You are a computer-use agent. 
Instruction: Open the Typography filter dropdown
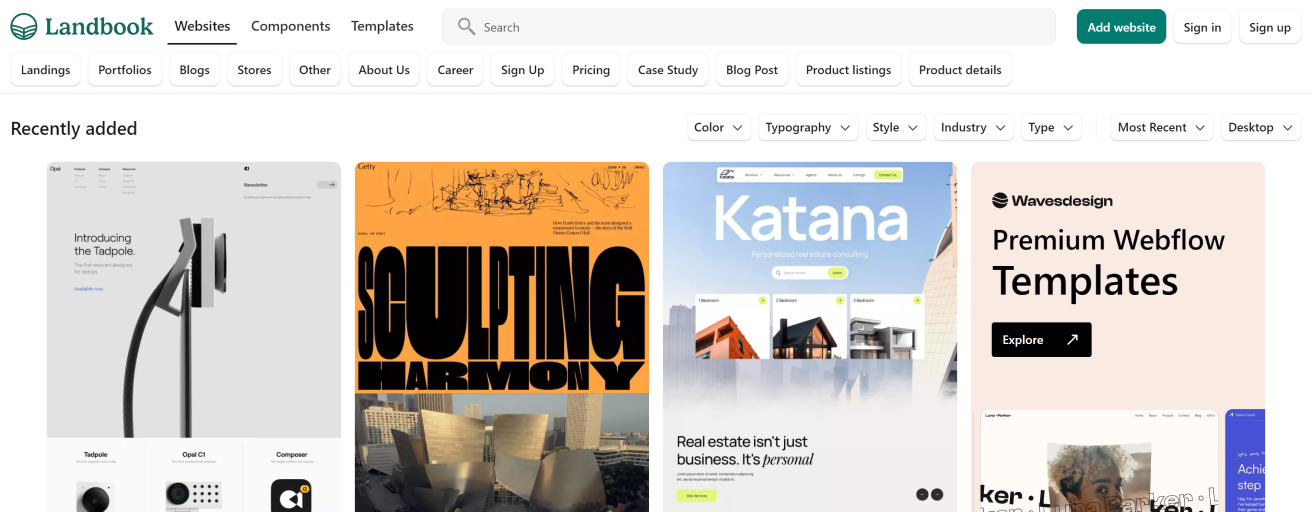(x=808, y=127)
